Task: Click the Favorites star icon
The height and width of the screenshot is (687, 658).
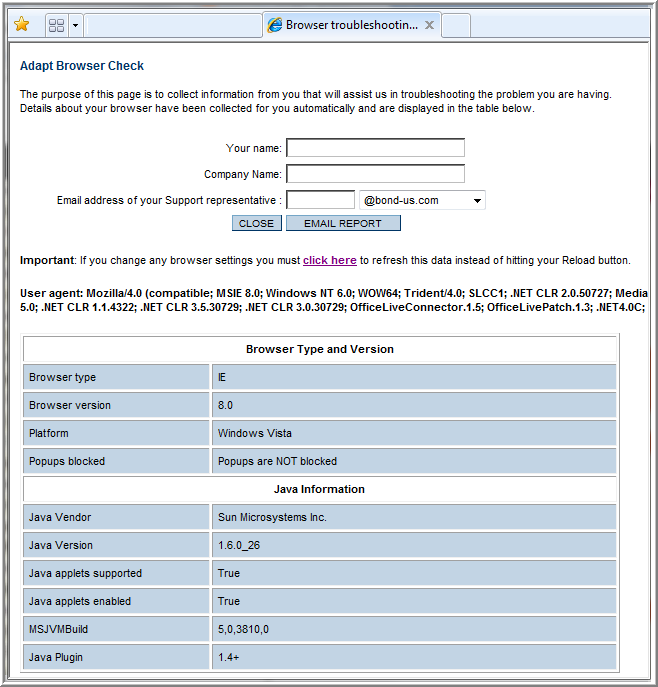Action: [21, 24]
